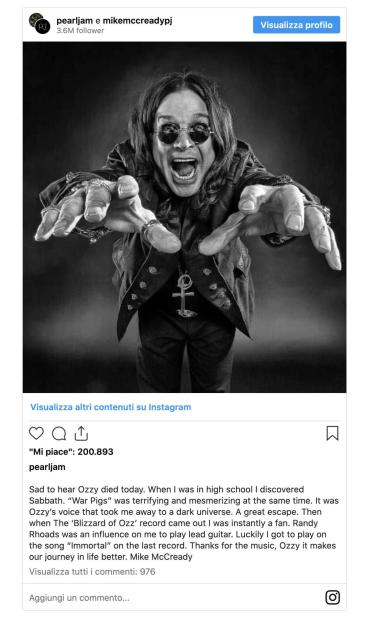Share the post using share icon

(81, 433)
